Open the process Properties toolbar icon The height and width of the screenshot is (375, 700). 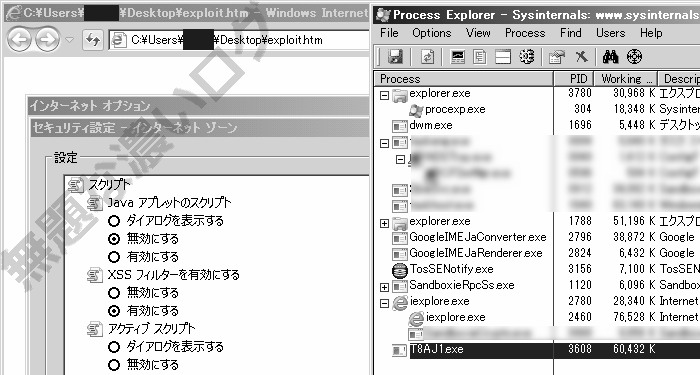(557, 57)
